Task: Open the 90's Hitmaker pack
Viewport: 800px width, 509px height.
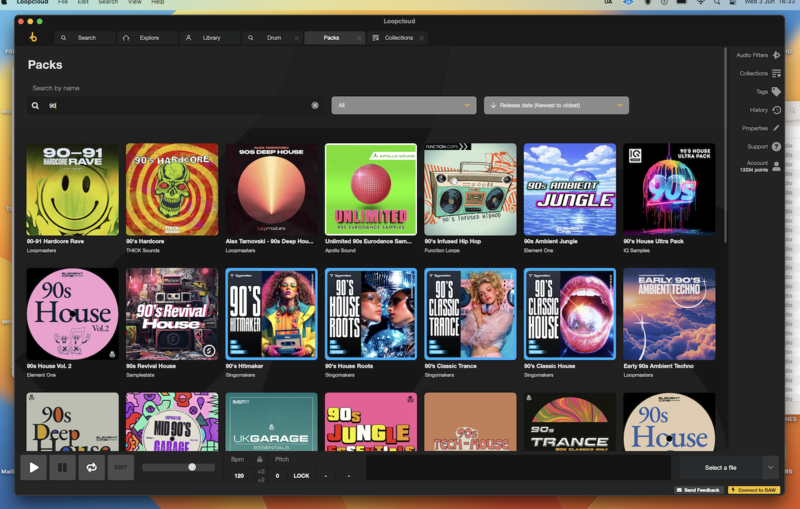Action: pyautogui.click(x=271, y=314)
